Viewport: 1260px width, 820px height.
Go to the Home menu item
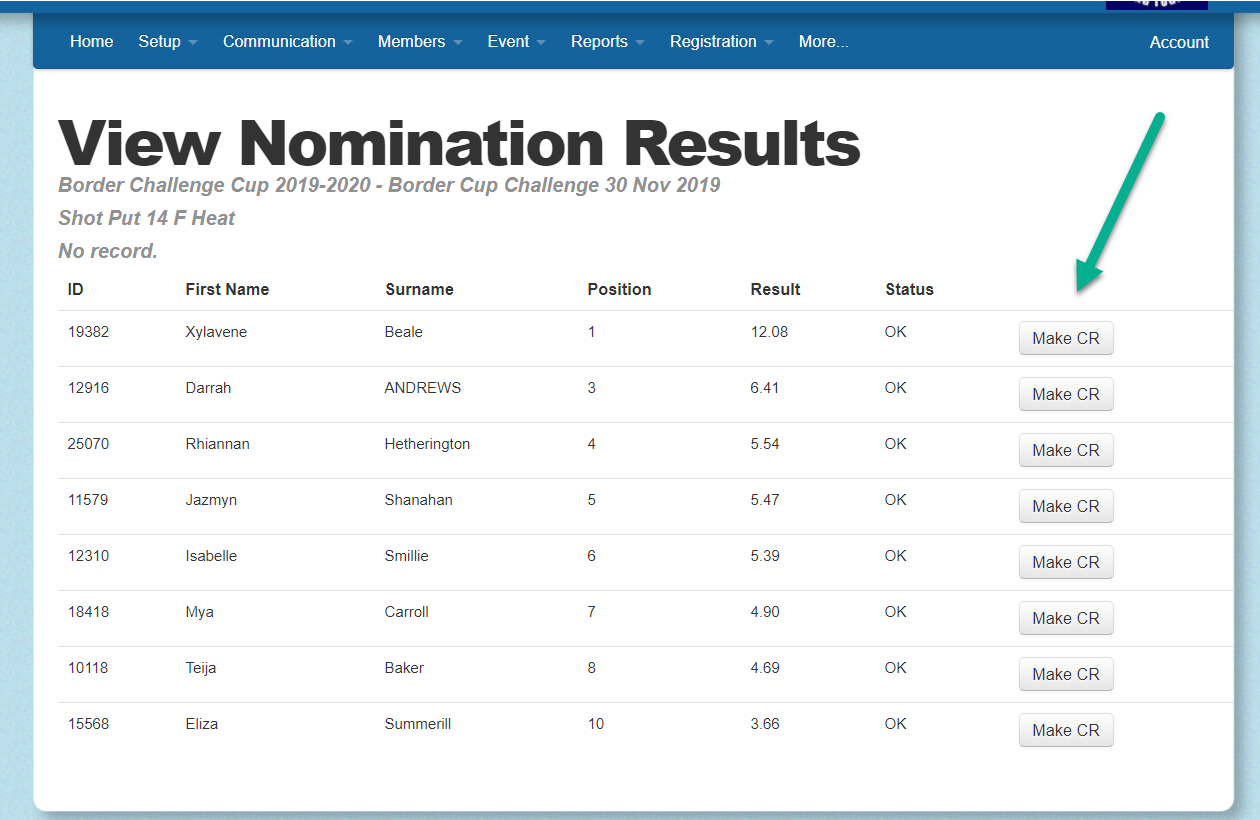click(x=91, y=41)
